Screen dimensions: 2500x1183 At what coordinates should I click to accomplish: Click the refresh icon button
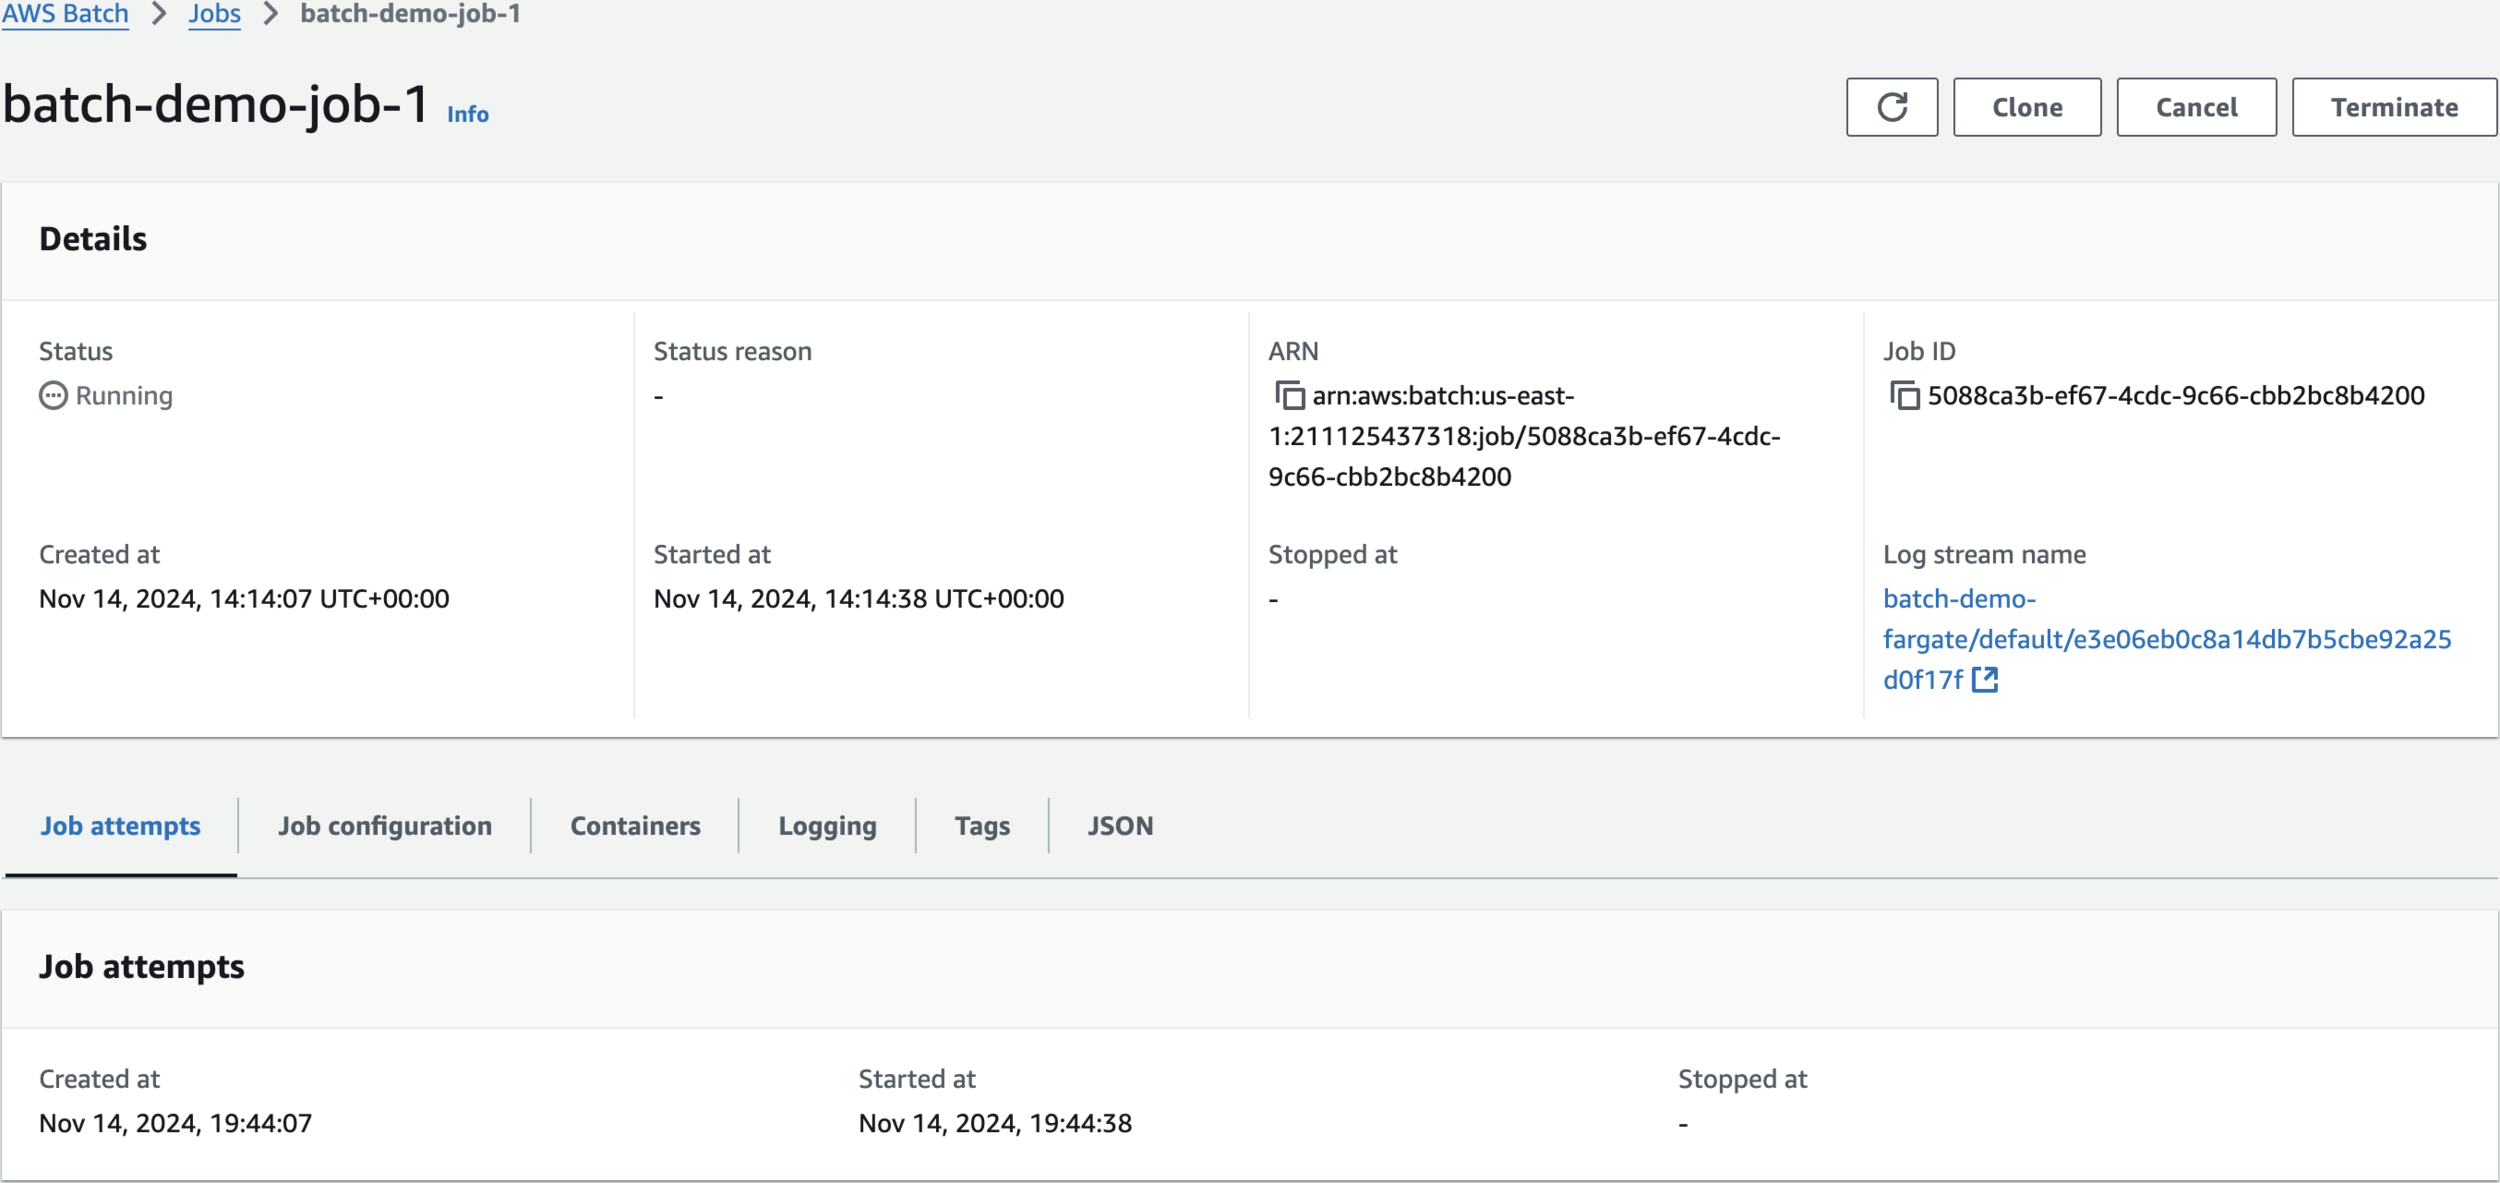click(x=1891, y=107)
